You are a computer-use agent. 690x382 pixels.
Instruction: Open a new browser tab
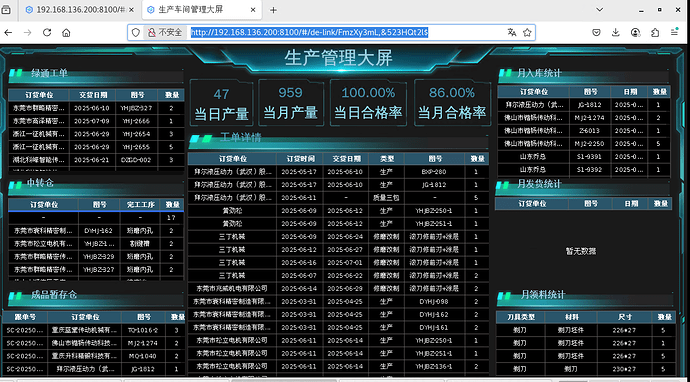pos(273,10)
